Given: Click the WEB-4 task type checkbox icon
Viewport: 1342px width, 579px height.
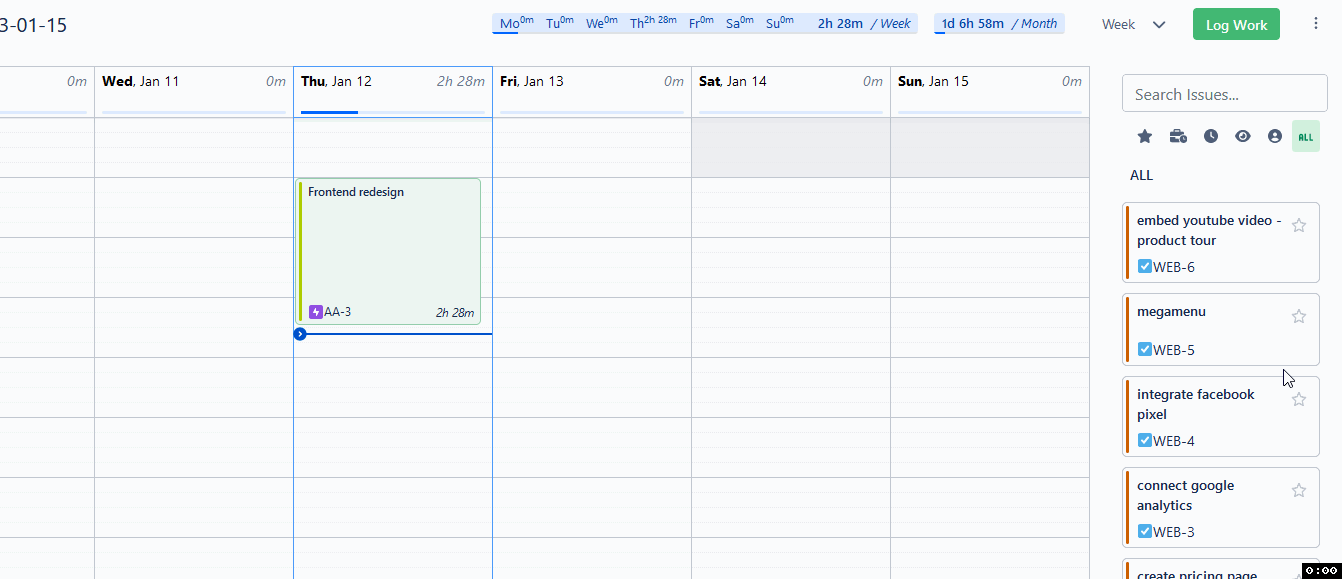Looking at the screenshot, I should (x=1145, y=441).
